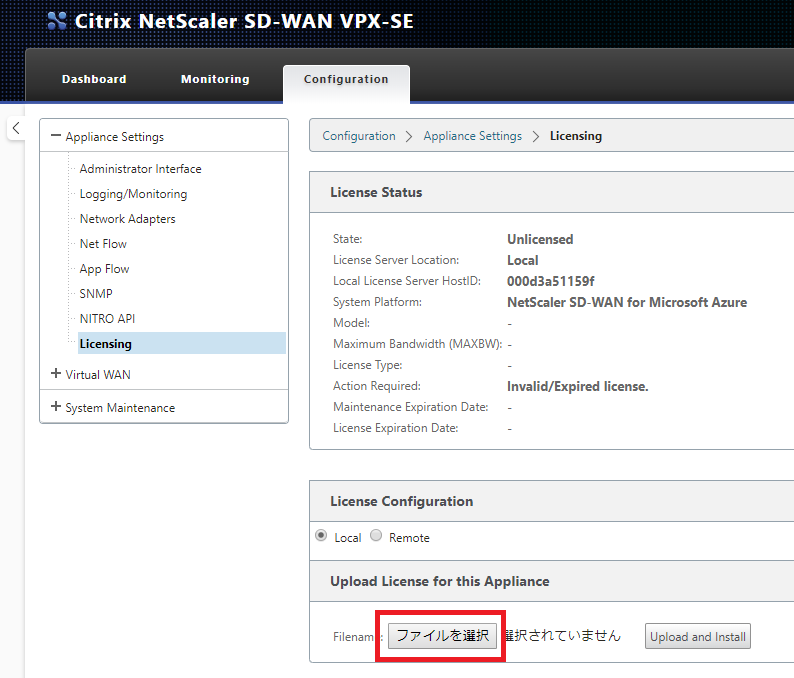Select the Remote license radio button
Image resolution: width=794 pixels, height=678 pixels.
(x=376, y=535)
